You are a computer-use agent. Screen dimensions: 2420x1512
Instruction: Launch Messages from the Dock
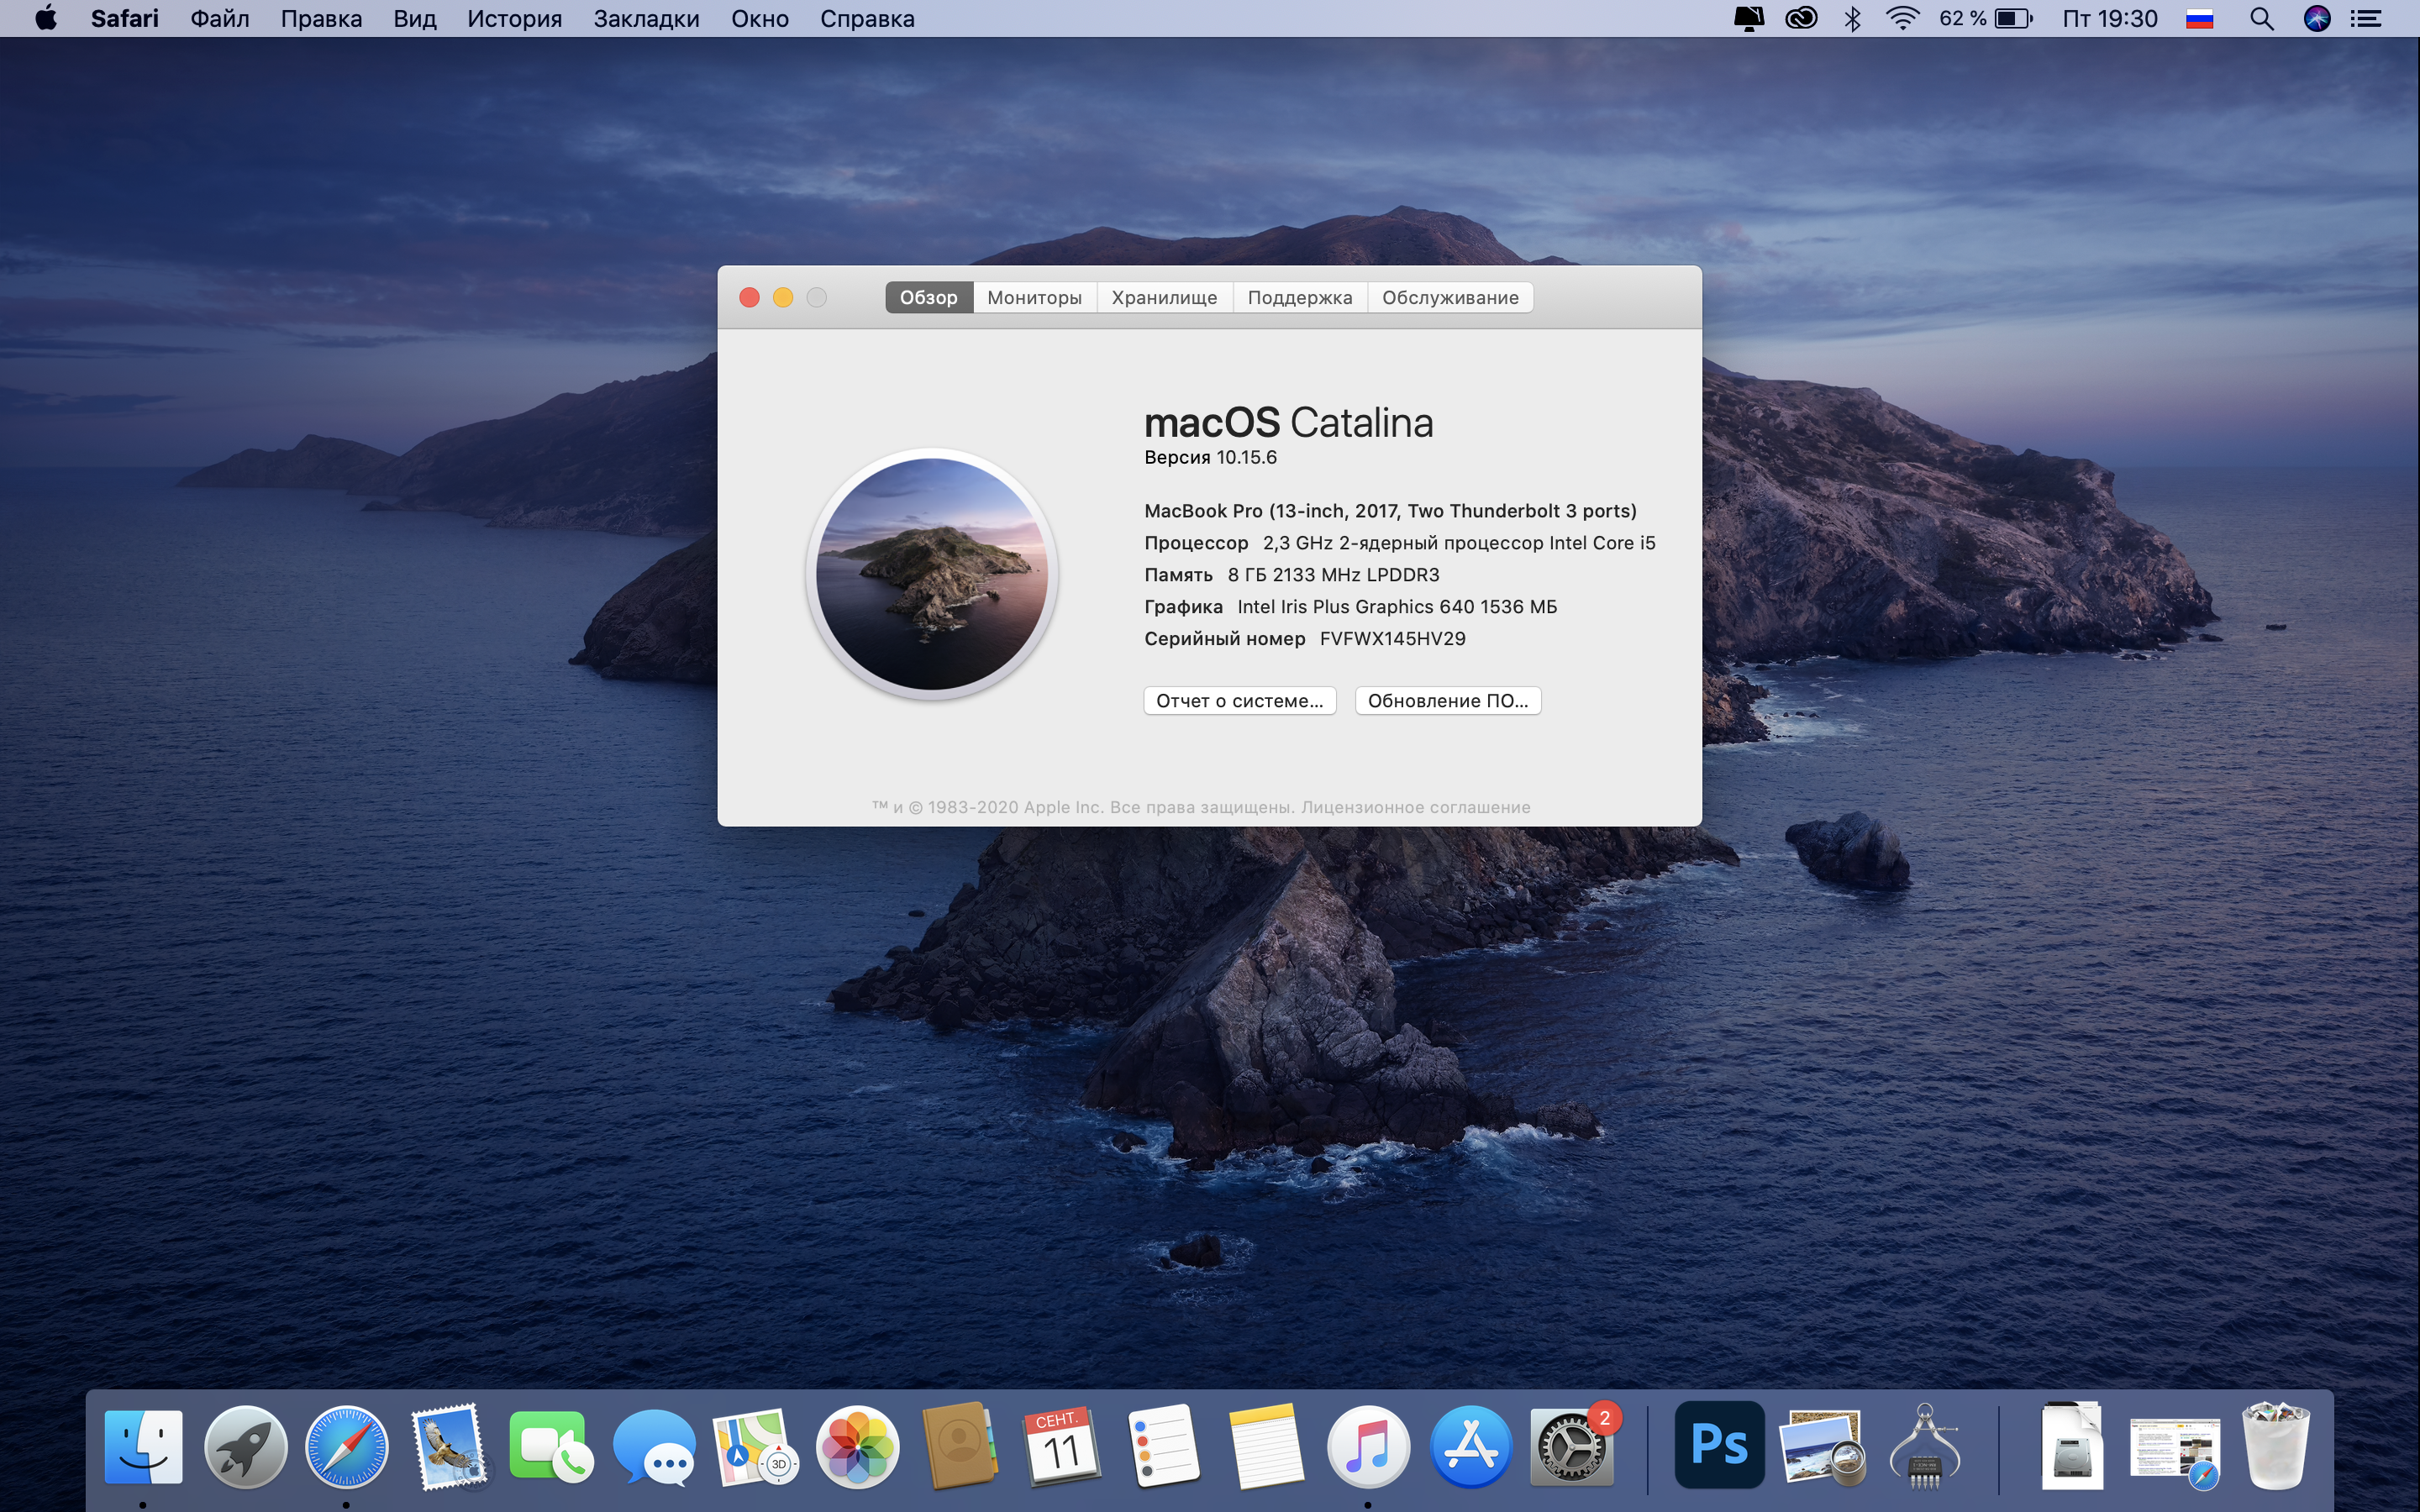pyautogui.click(x=654, y=1446)
